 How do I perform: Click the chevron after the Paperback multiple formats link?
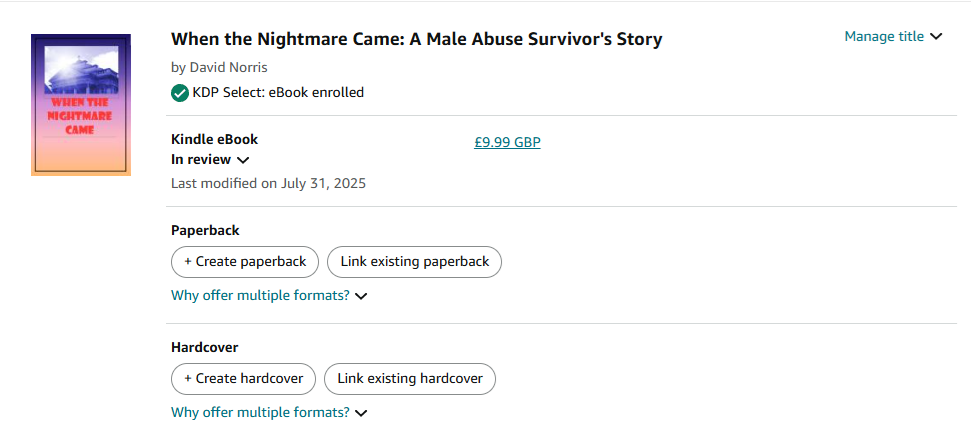coord(361,296)
